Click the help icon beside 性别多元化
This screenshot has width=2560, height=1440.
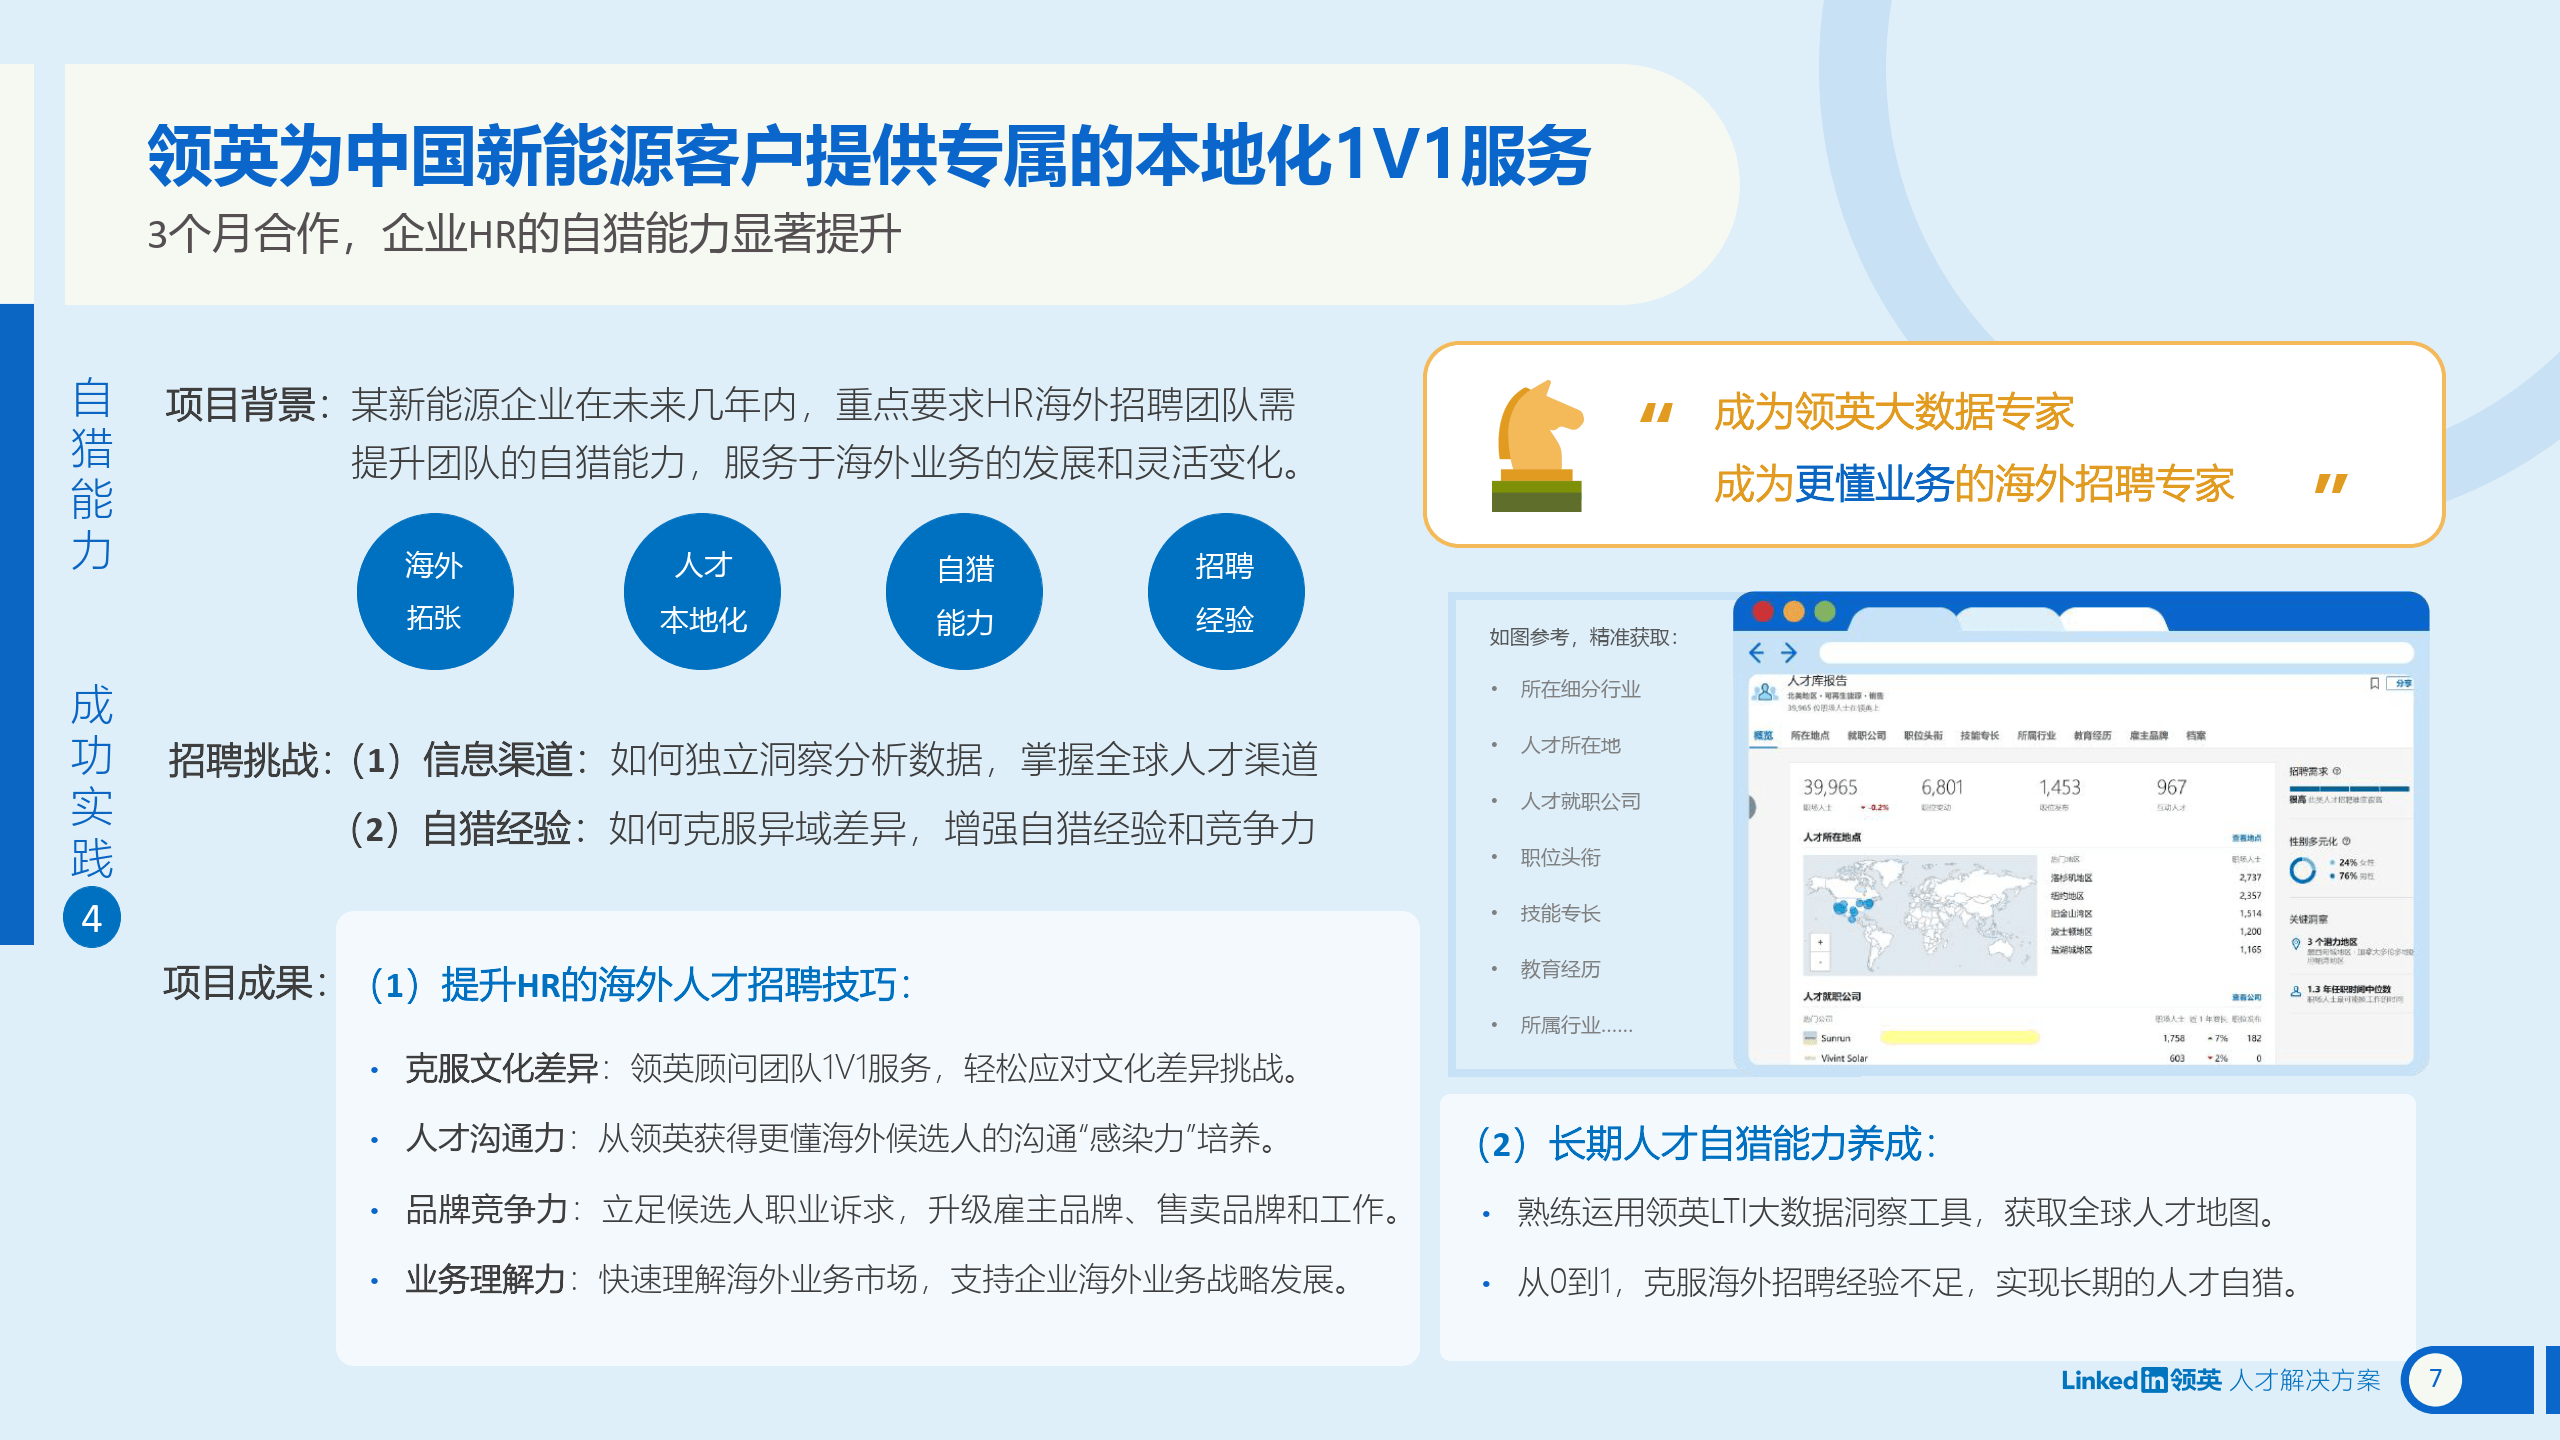[2347, 841]
